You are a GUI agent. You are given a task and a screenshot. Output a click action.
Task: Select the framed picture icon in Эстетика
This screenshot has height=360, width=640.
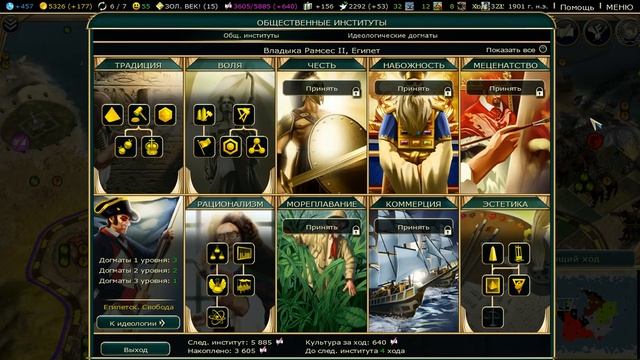point(493,285)
